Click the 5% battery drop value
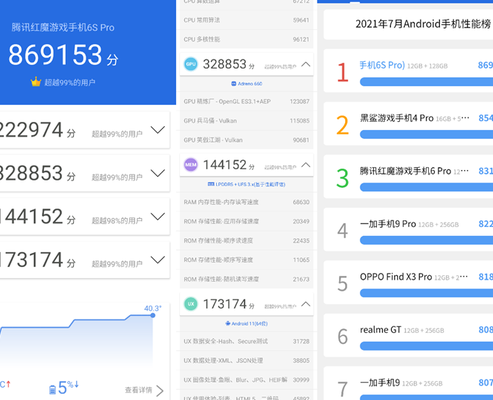 pyautogui.click(x=68, y=388)
